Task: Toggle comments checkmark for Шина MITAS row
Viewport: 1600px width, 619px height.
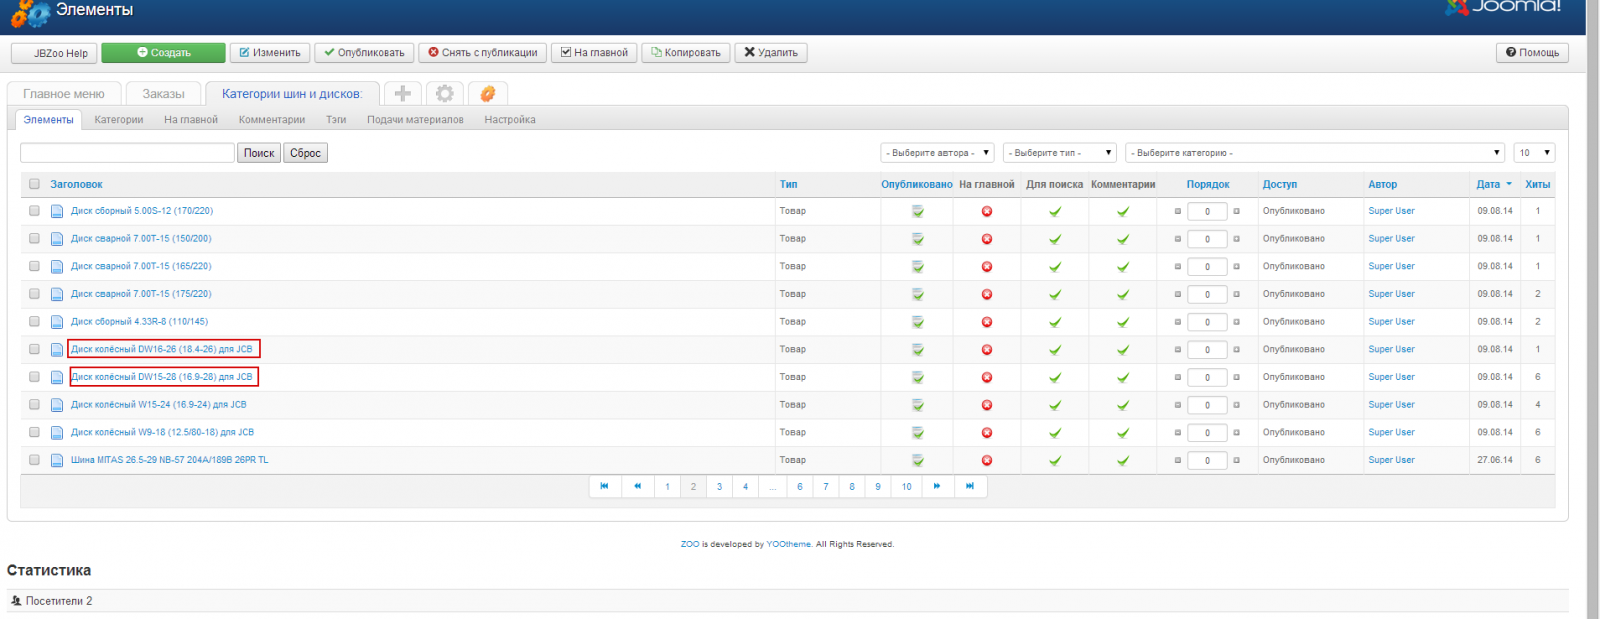Action: coord(1122,460)
